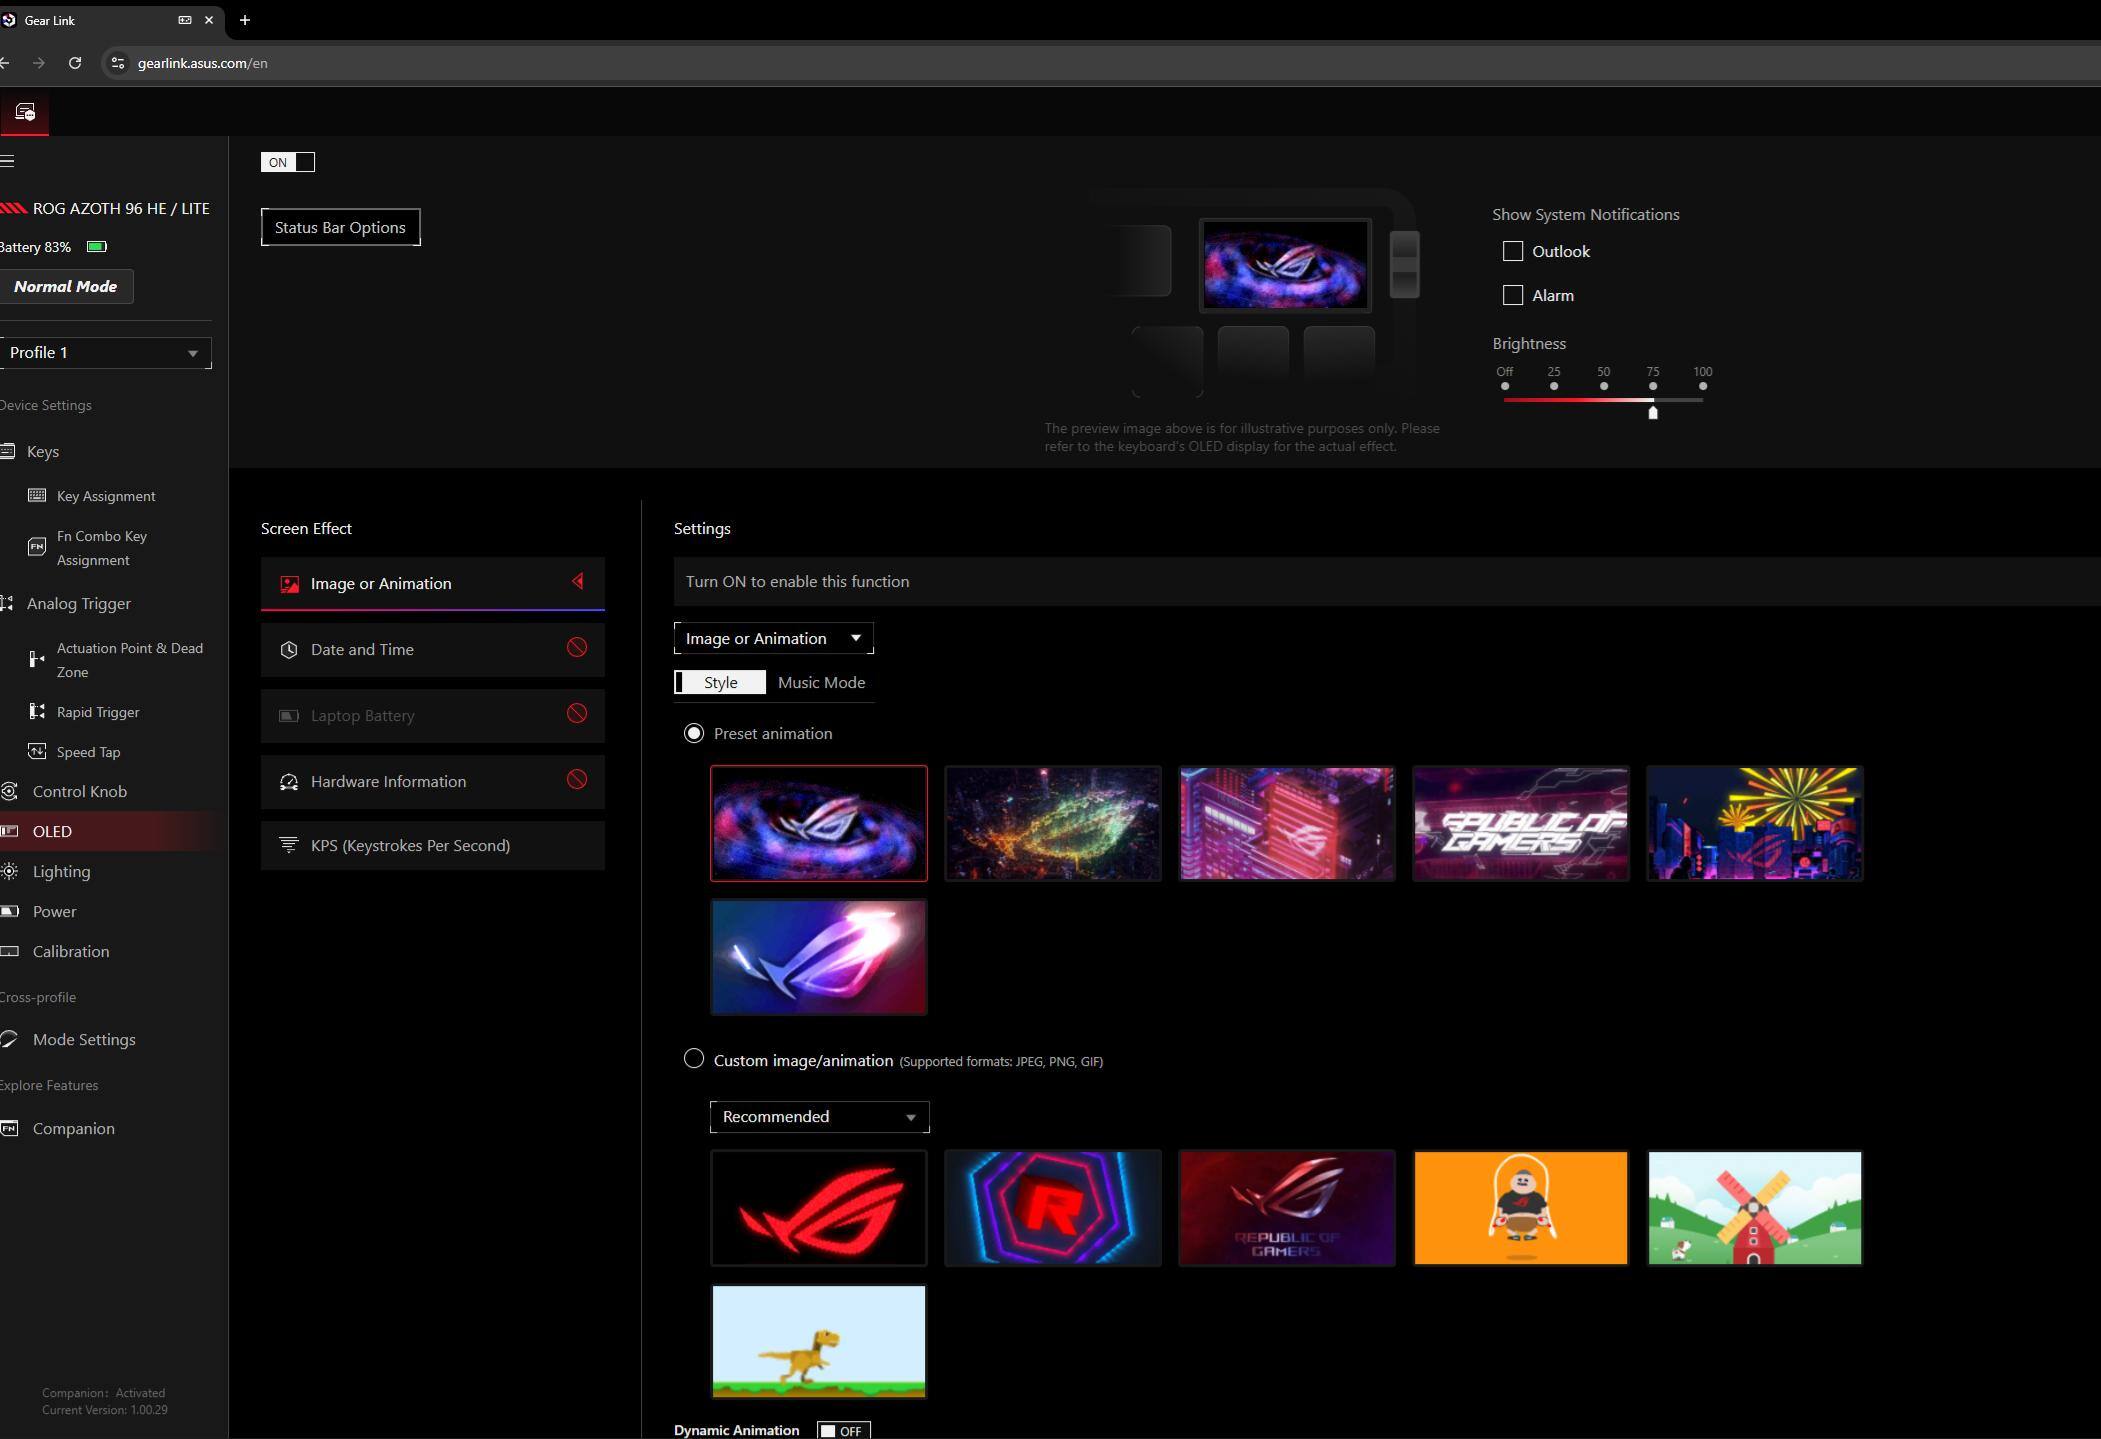Select Image or Animation screen effect
2101x1439 pixels.
click(433, 583)
